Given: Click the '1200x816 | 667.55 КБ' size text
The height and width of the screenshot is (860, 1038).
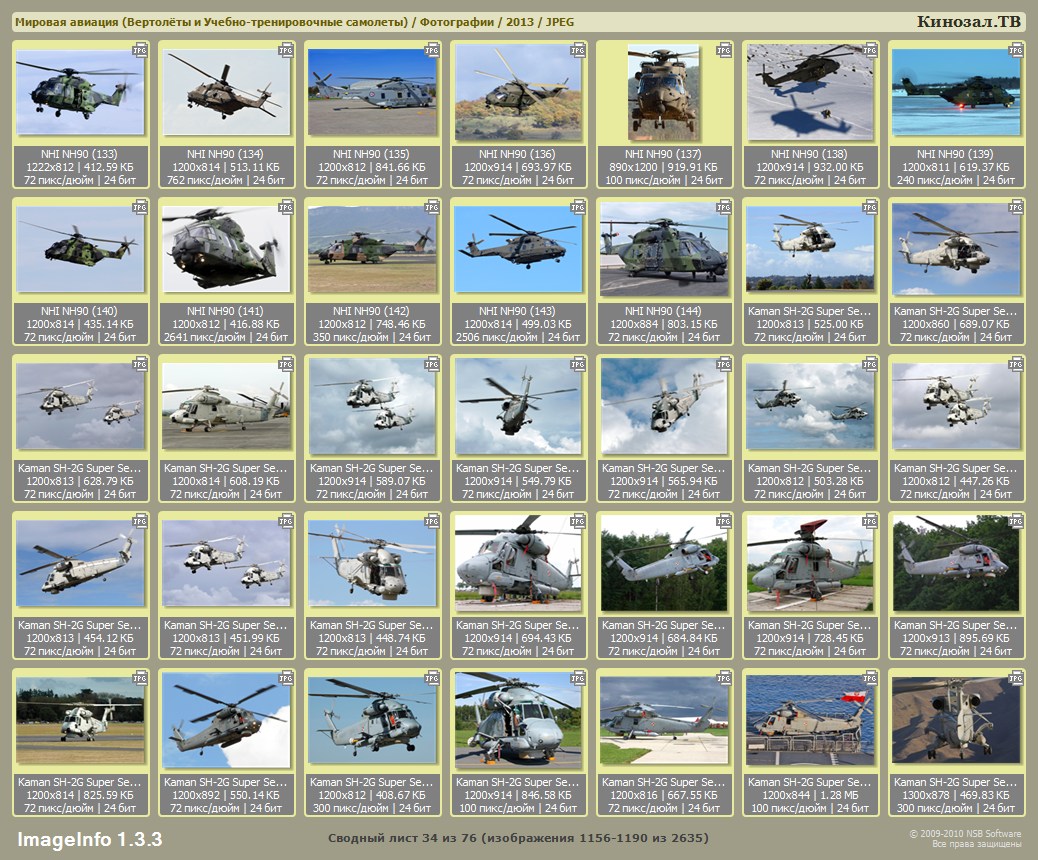Looking at the screenshot, I should point(664,795).
